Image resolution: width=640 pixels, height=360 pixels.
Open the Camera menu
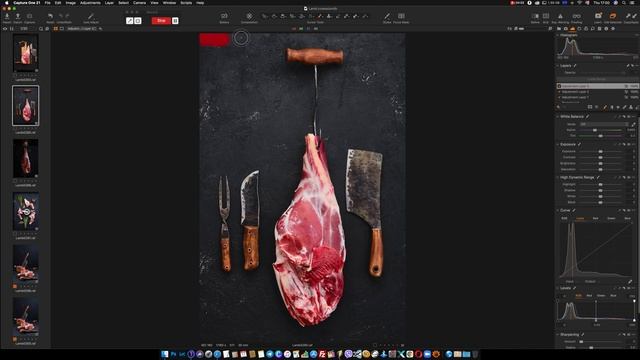[x=139, y=3]
